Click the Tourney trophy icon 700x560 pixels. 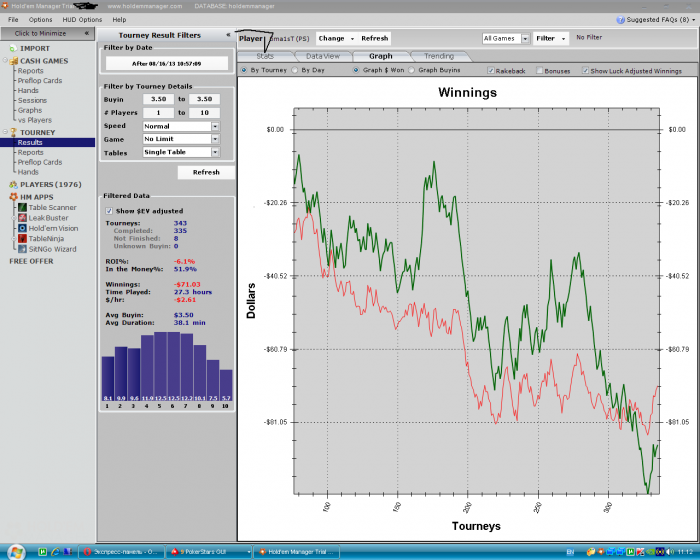[x=12, y=132]
